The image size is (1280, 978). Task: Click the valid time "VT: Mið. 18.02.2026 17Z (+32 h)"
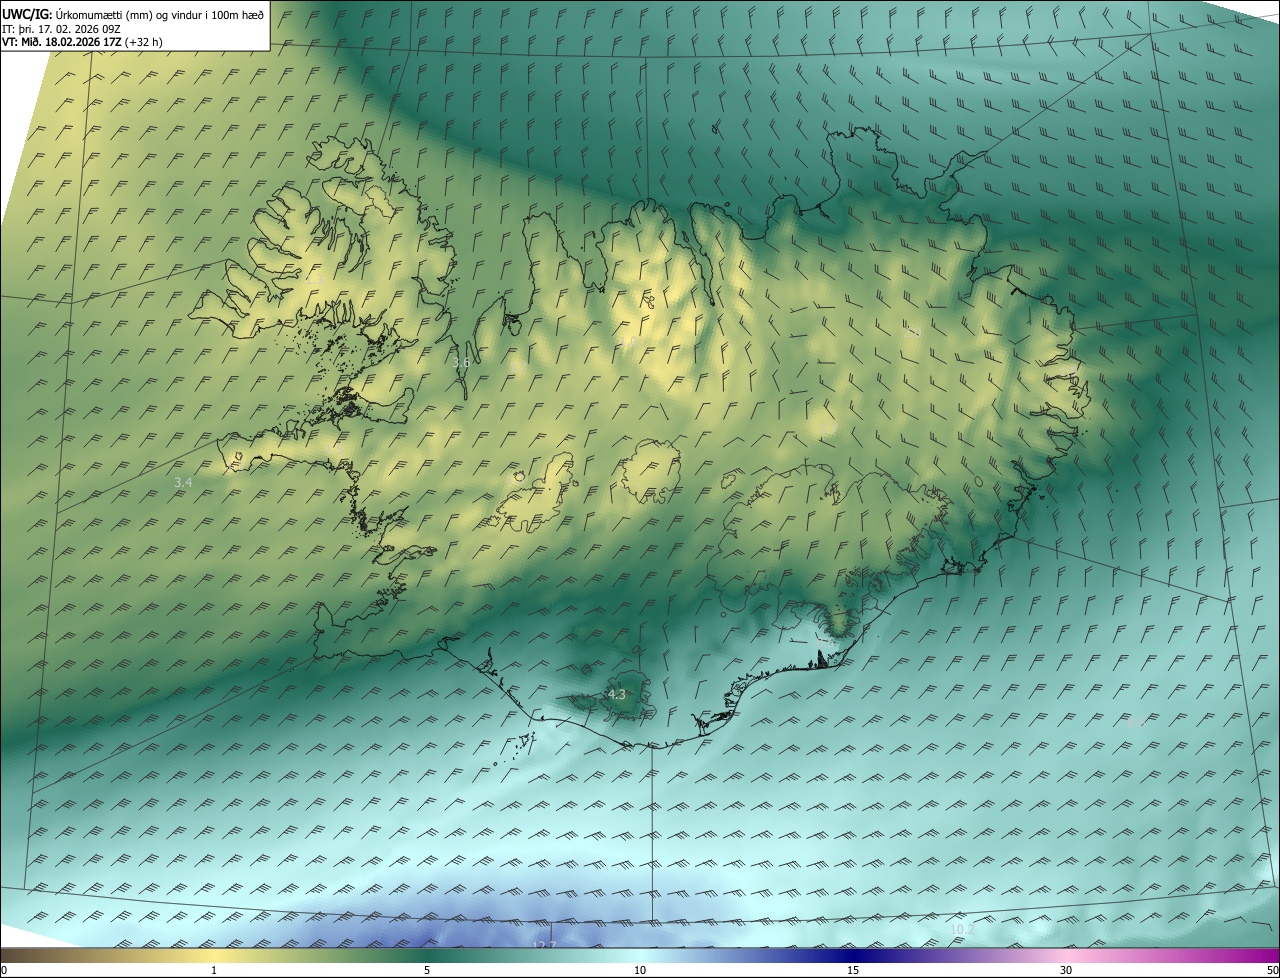(x=82, y=42)
